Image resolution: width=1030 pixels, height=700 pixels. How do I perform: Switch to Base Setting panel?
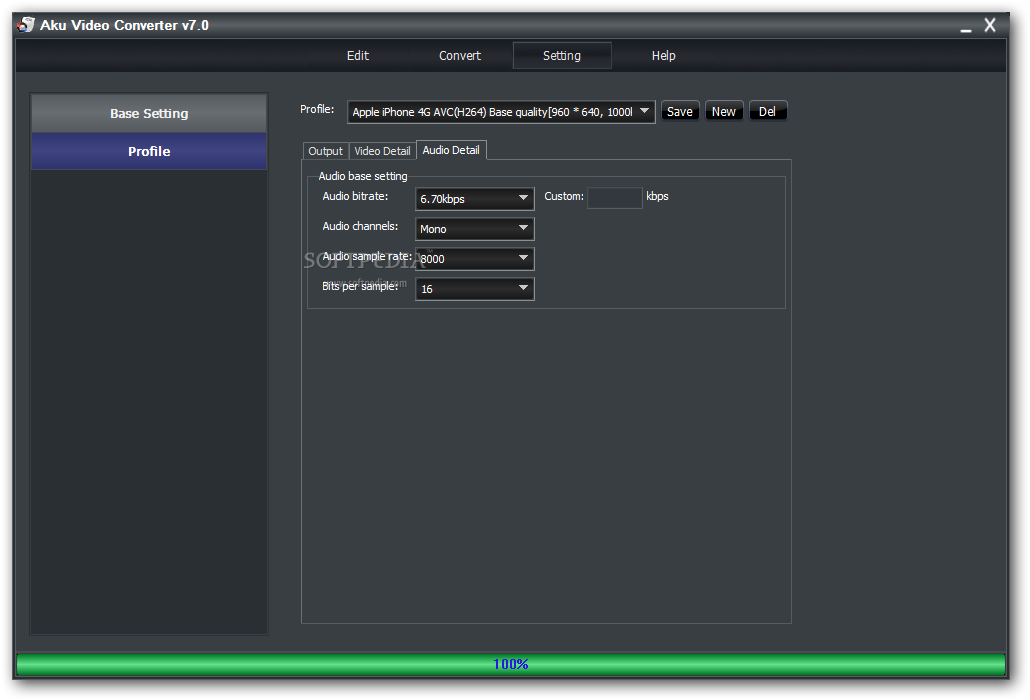coord(149,114)
